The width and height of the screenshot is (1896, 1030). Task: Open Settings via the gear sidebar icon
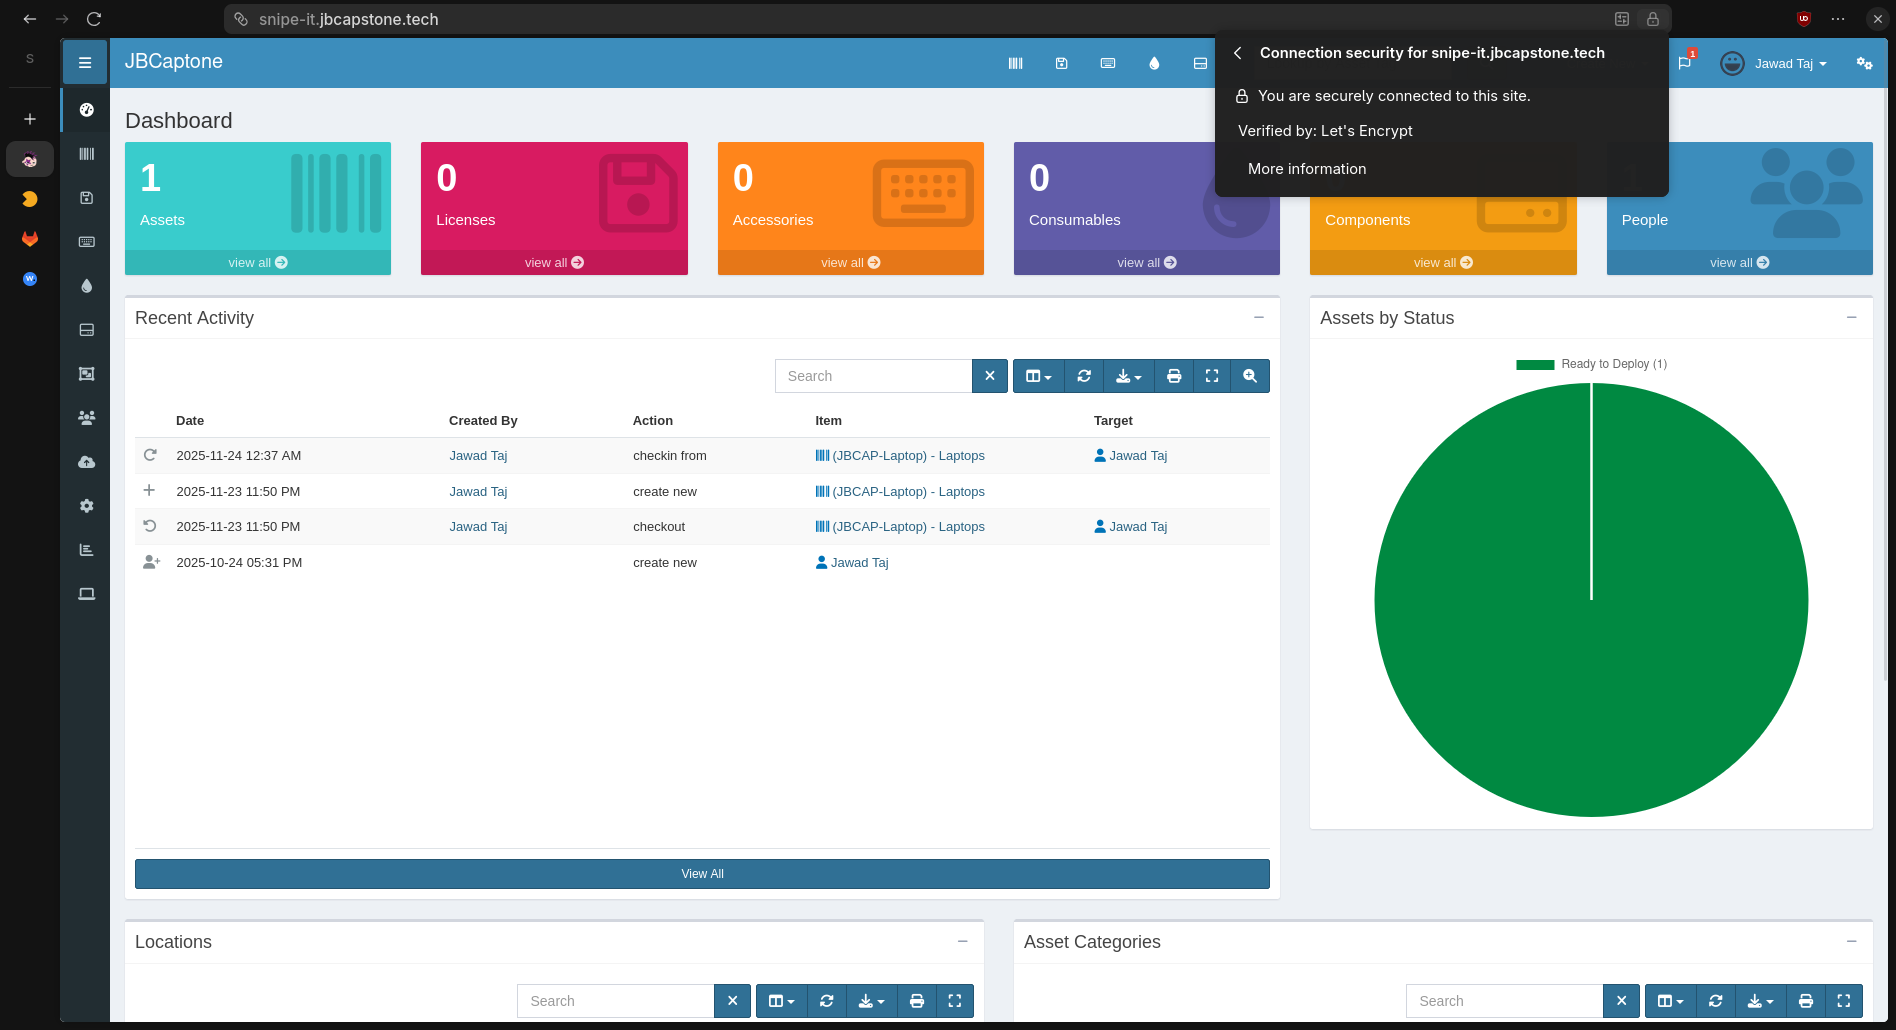click(x=86, y=506)
